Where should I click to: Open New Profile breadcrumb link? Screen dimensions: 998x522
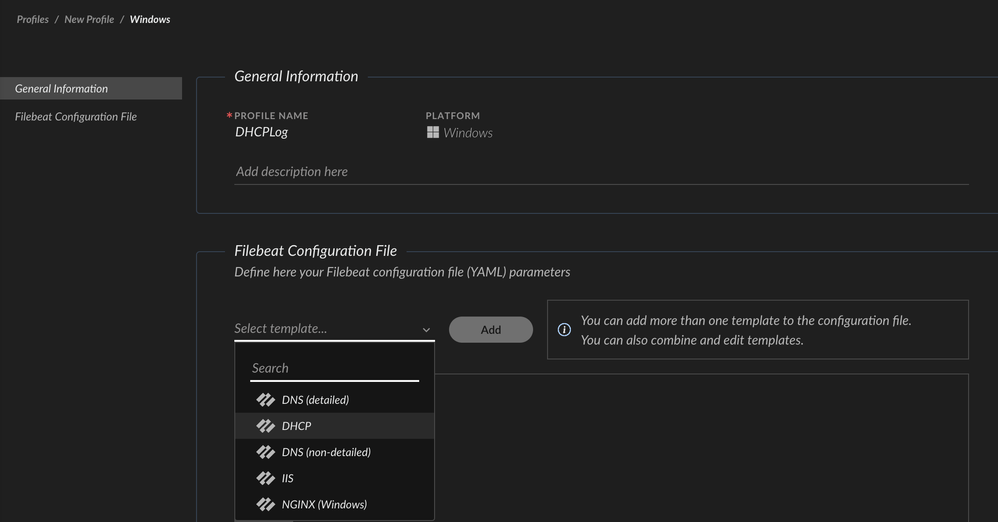pyautogui.click(x=89, y=19)
